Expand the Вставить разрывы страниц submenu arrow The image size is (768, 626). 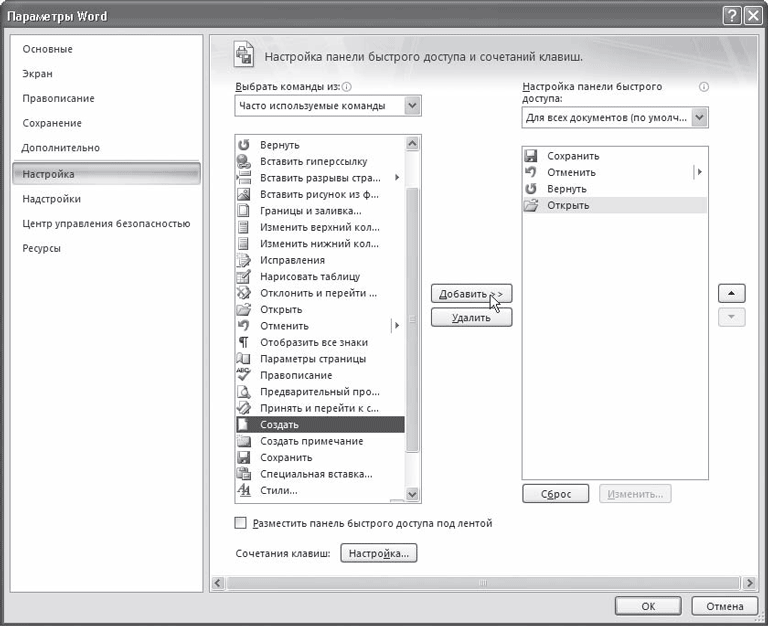(x=397, y=178)
